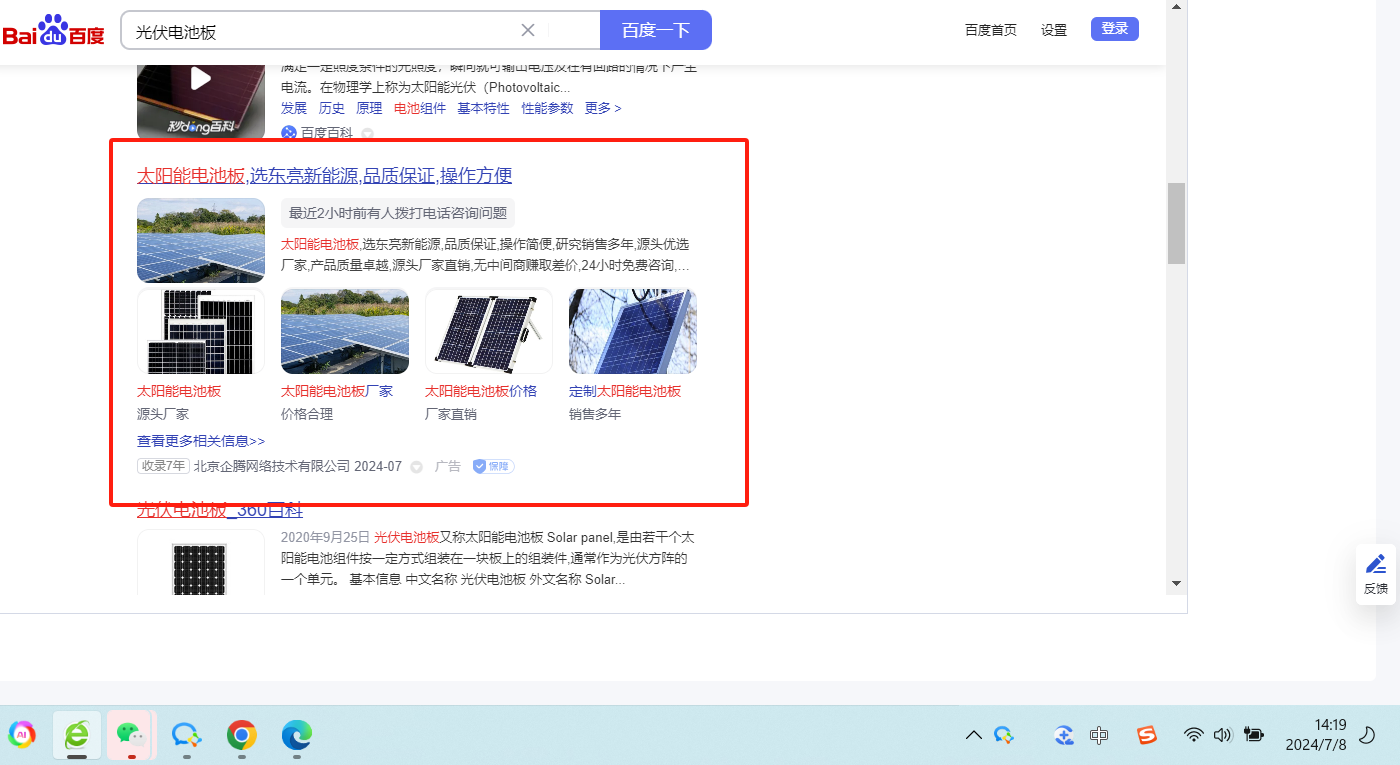Image resolution: width=1400 pixels, height=765 pixels.
Task: Open the chat-bubble app beside WeChat
Action: click(186, 736)
